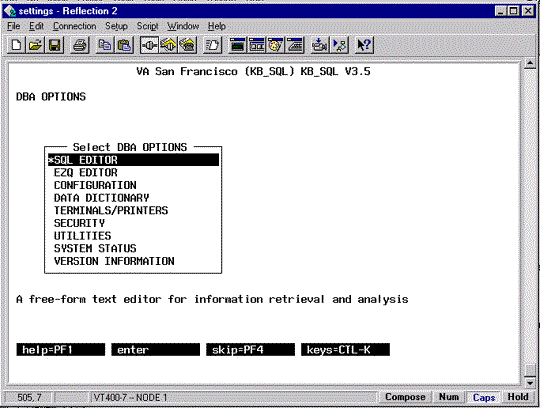Open the Connection menu

(74, 26)
